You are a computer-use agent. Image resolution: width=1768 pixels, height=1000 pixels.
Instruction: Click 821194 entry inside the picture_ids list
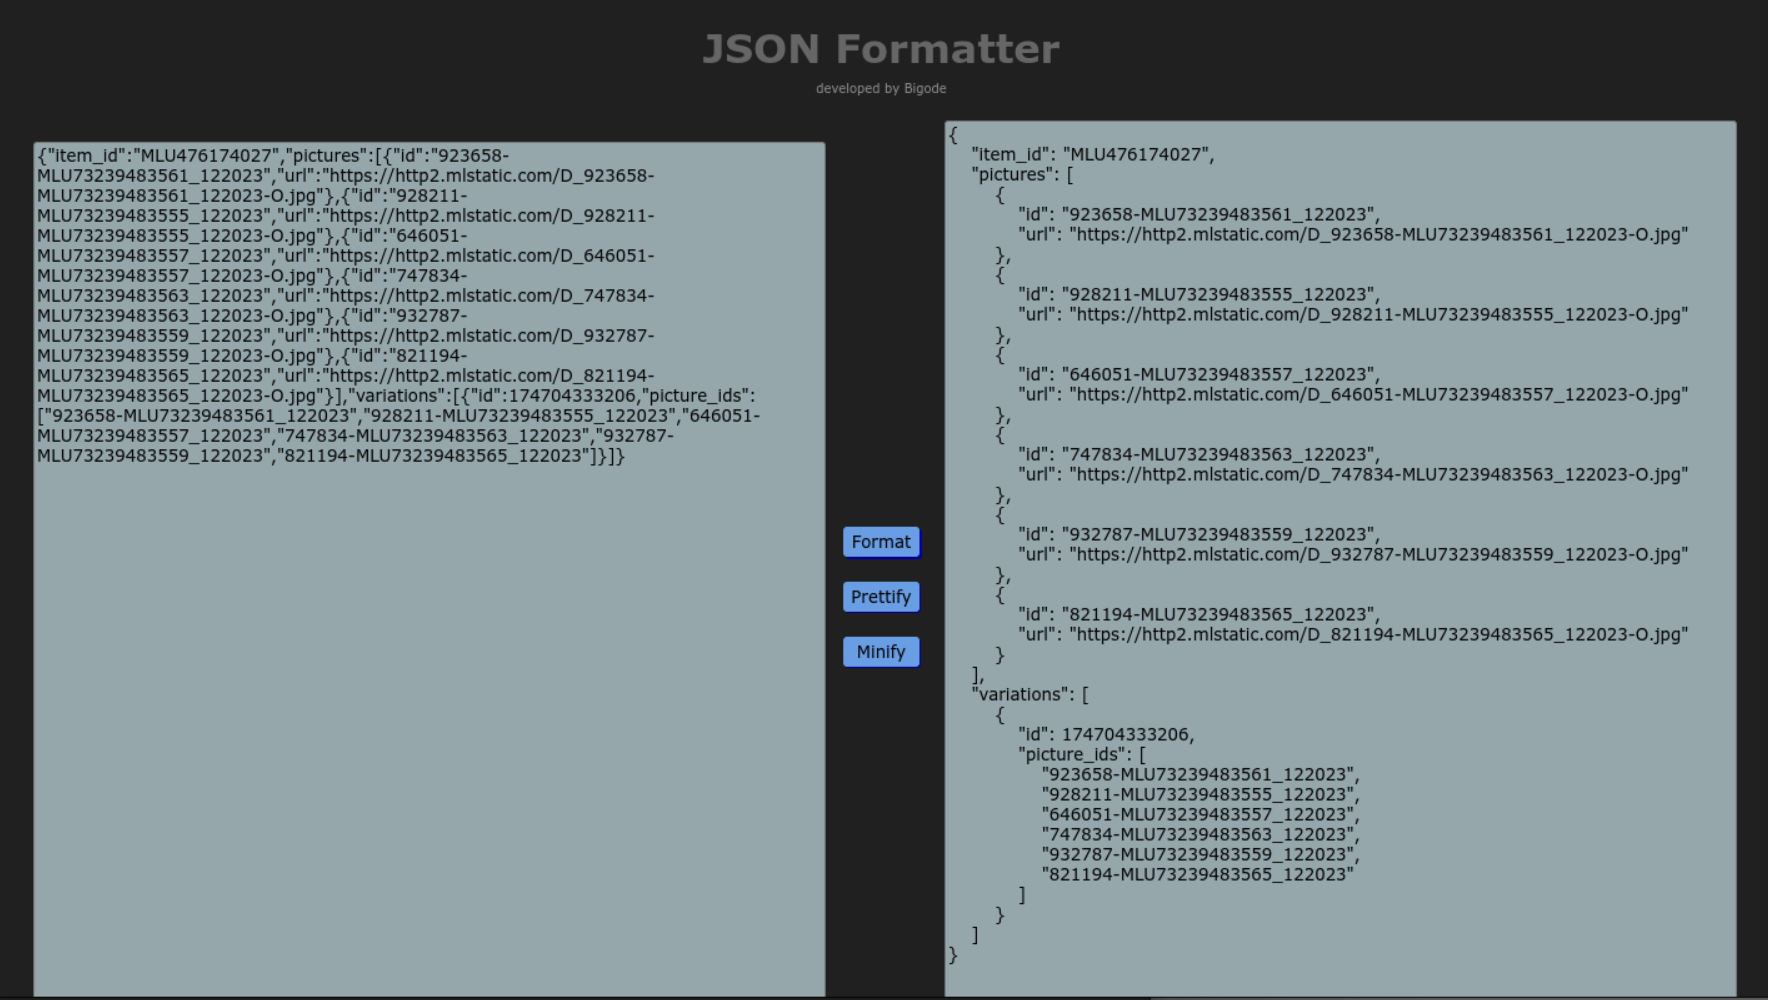1198,874
